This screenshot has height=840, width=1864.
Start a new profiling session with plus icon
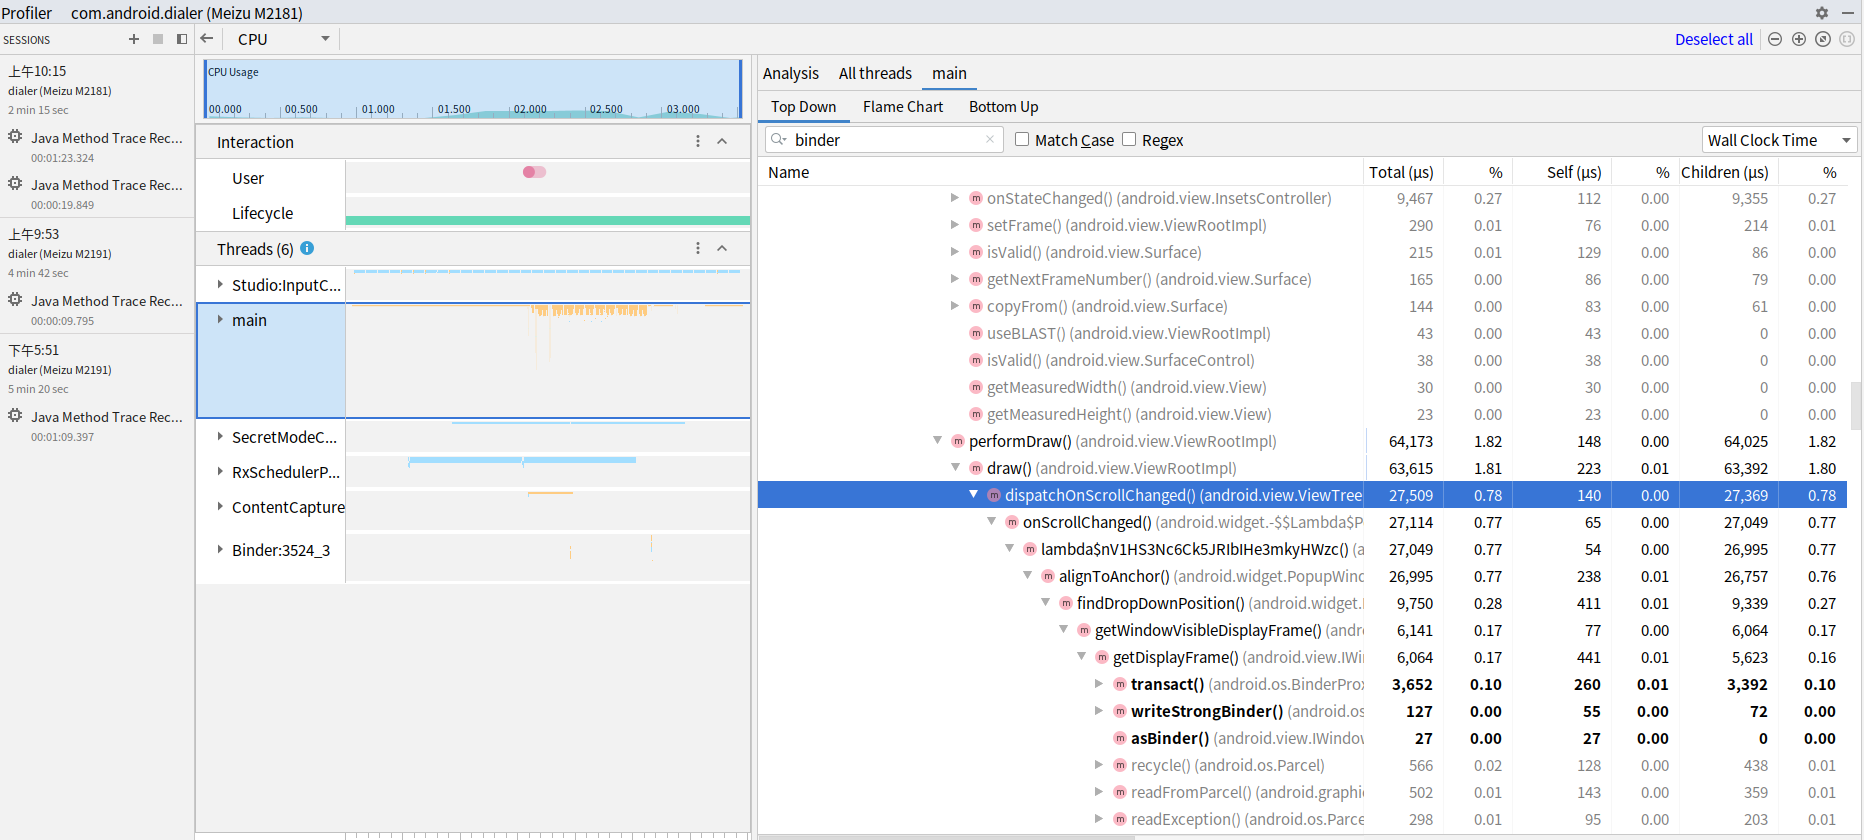pyautogui.click(x=134, y=39)
